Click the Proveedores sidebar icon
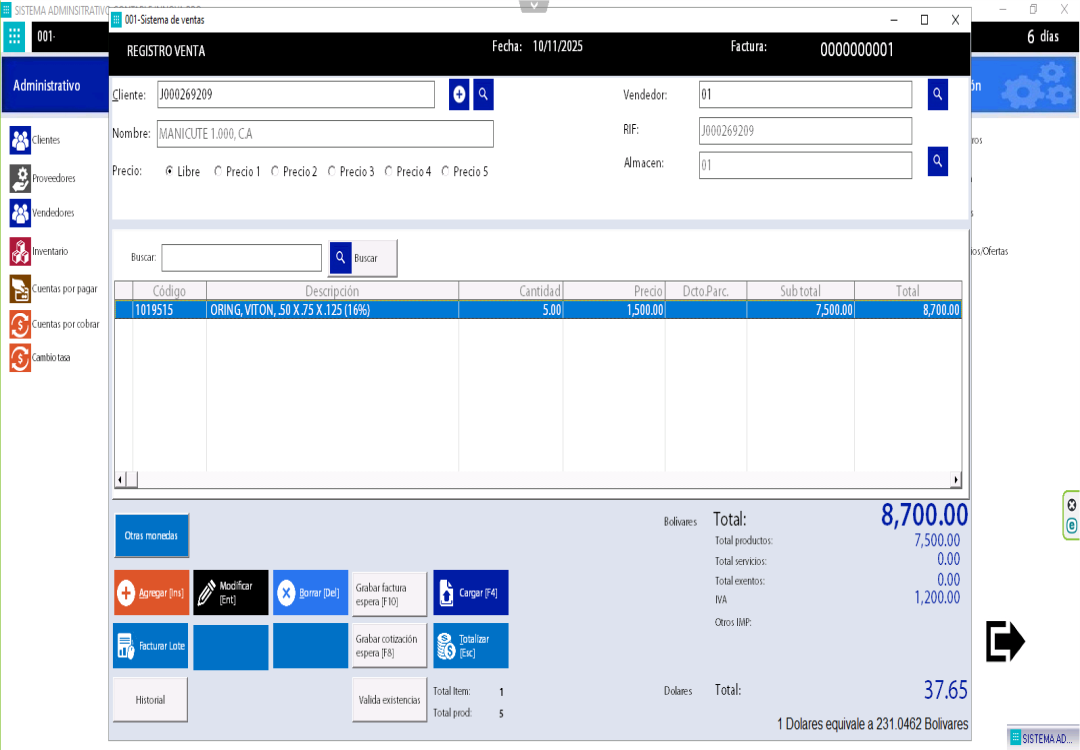 click(20, 178)
